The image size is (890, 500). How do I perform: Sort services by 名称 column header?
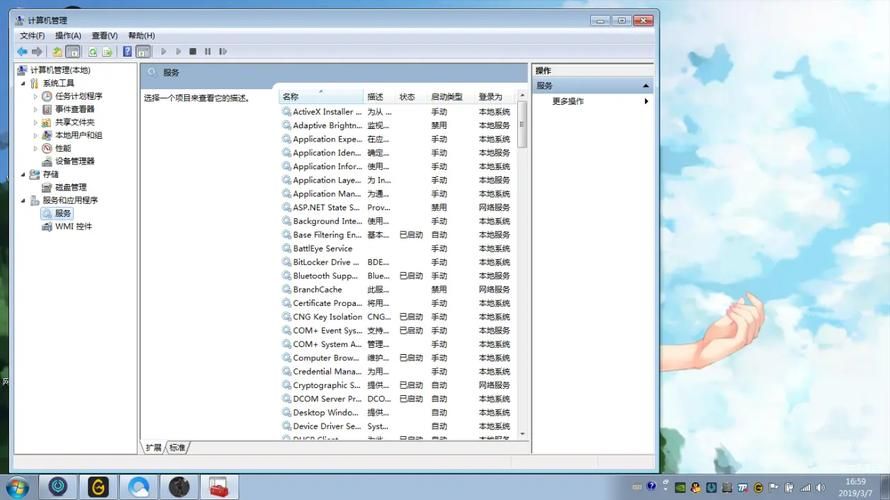click(321, 97)
